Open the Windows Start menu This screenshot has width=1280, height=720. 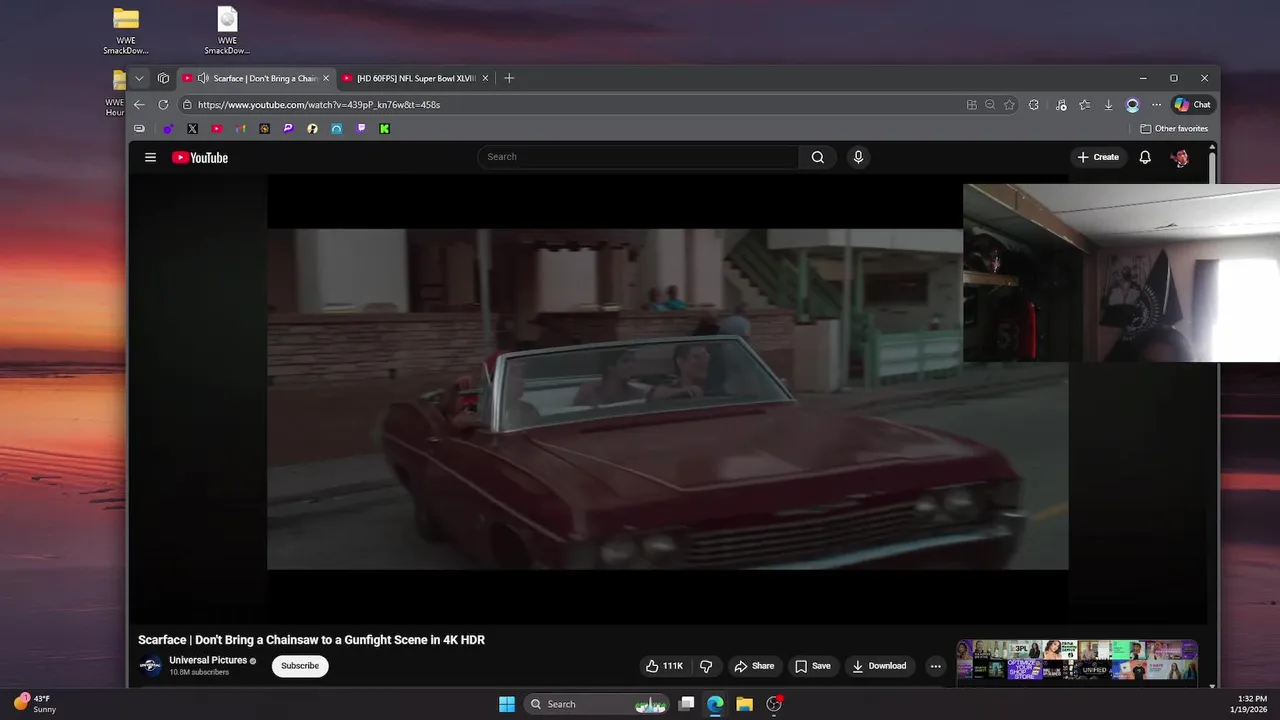[x=507, y=704]
